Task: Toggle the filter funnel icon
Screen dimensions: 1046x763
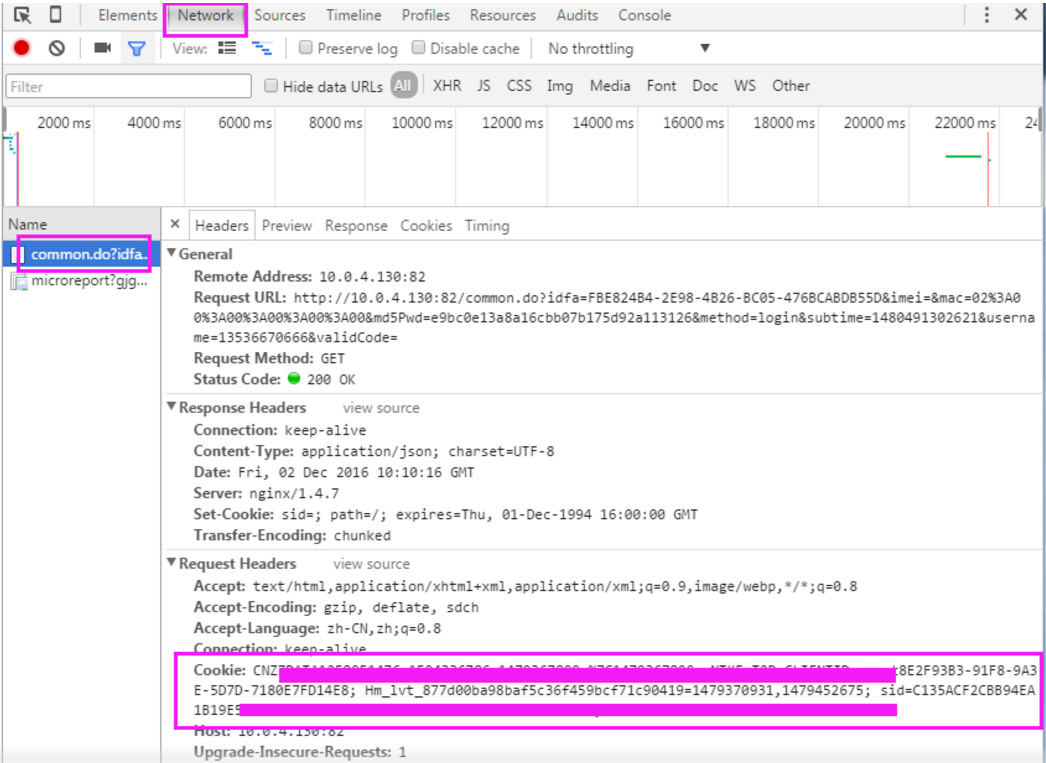Action: 137,48
